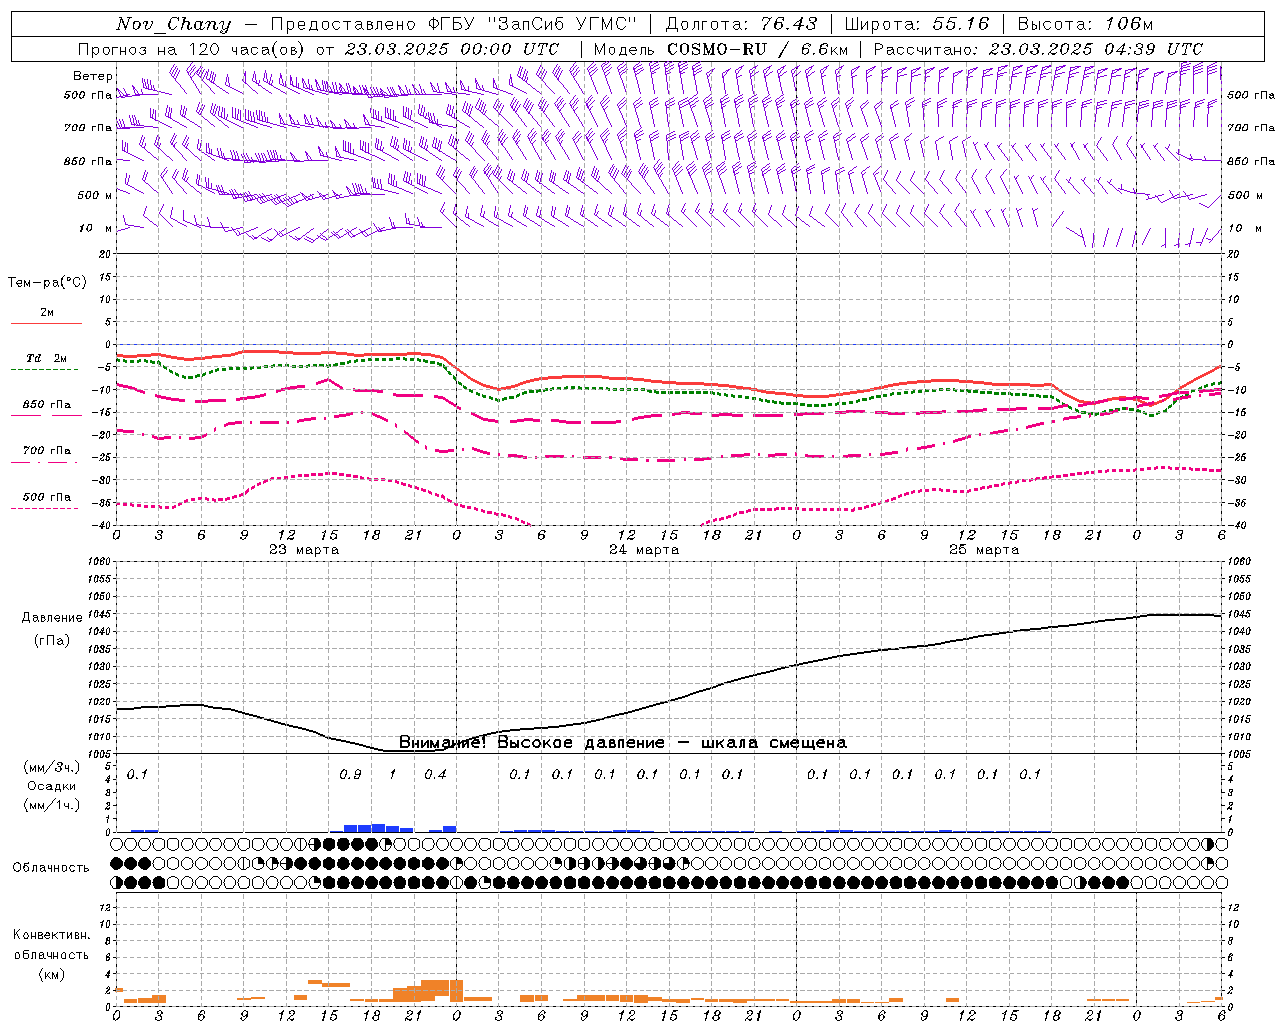Click the Nov_Chany station title

(173, 24)
